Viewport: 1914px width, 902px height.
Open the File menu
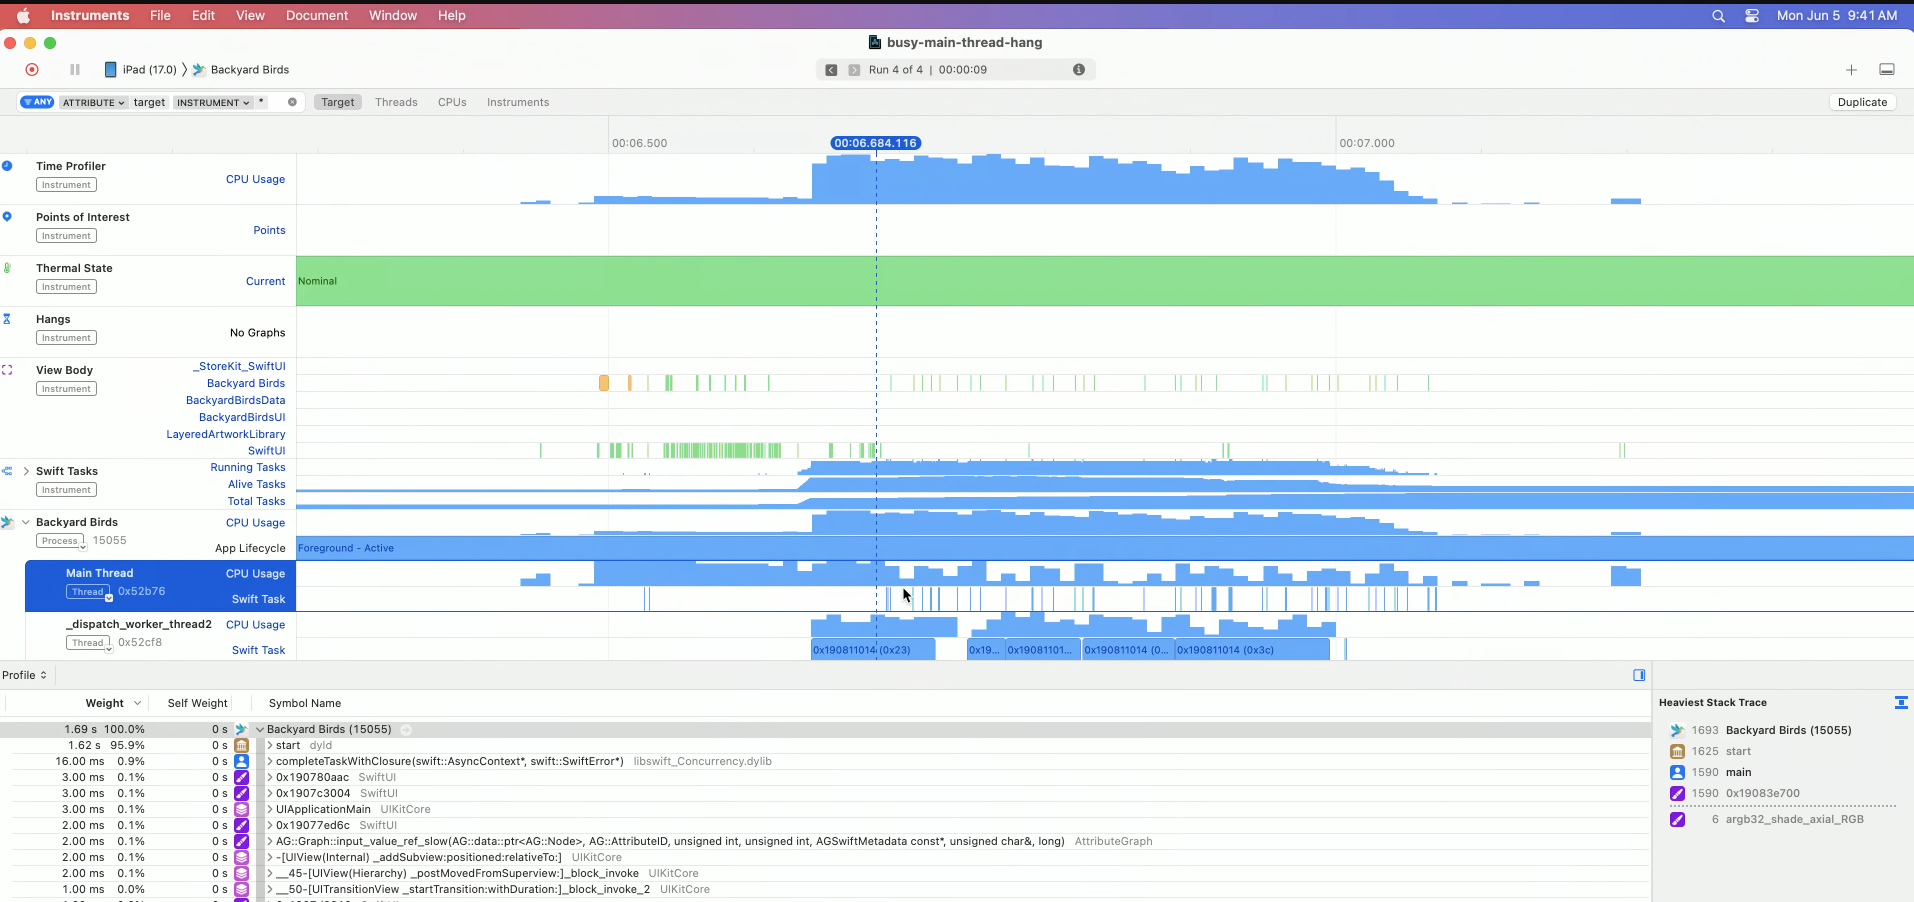pyautogui.click(x=160, y=16)
